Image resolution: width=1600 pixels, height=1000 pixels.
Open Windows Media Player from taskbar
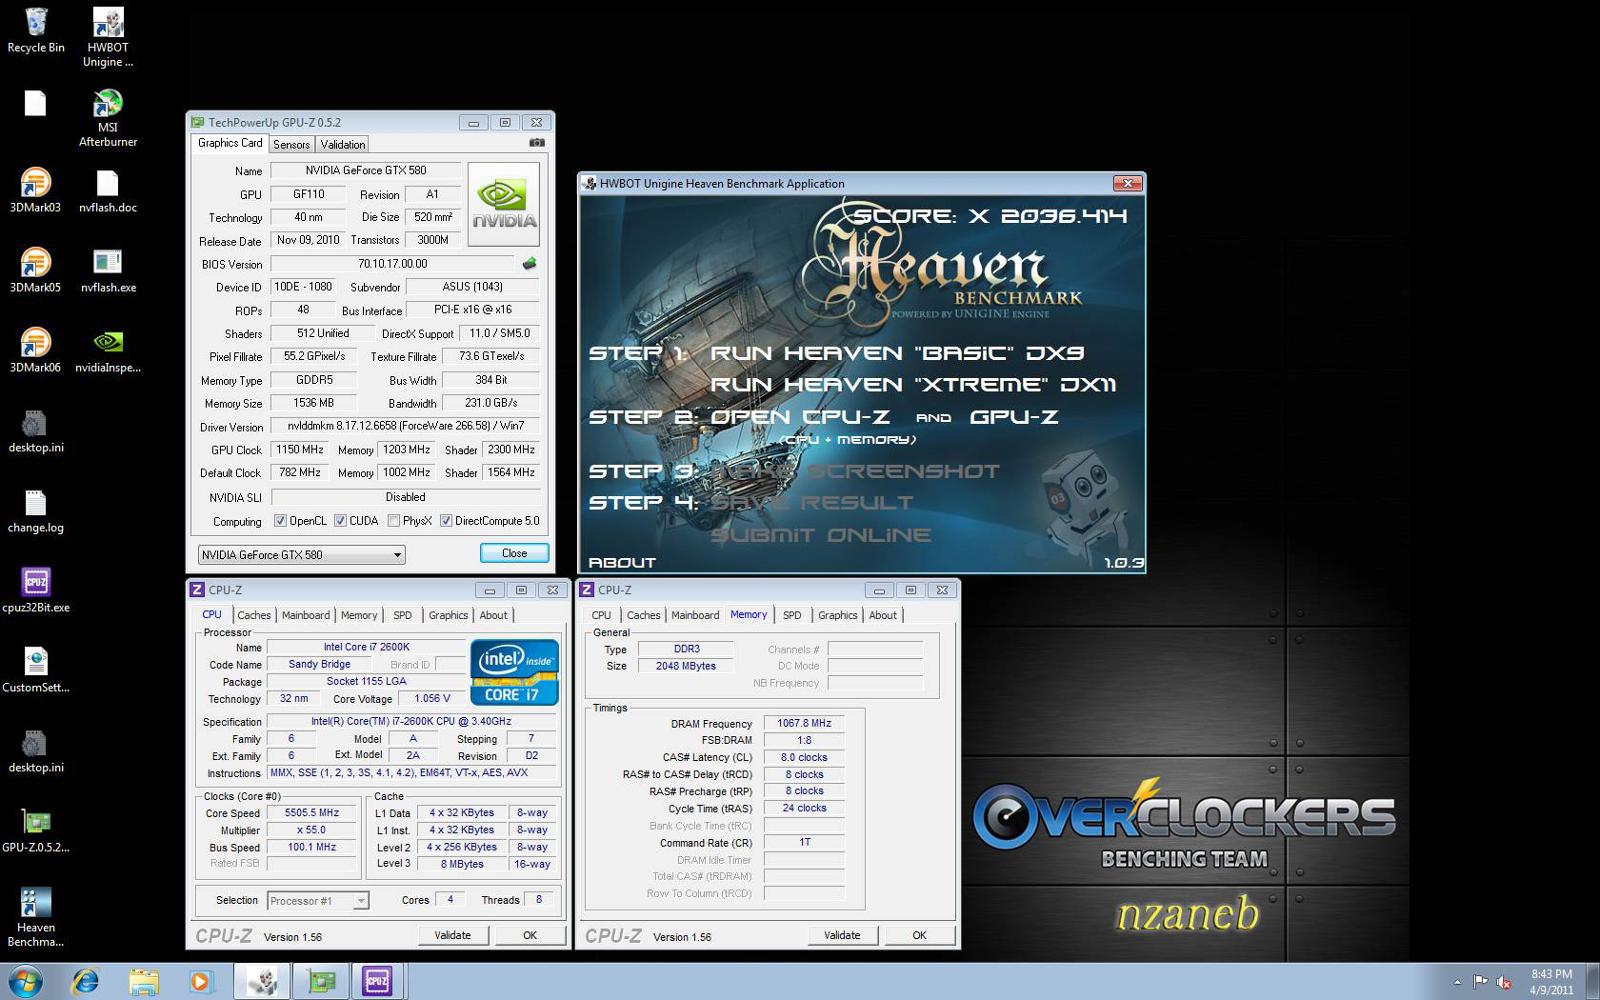pos(200,981)
